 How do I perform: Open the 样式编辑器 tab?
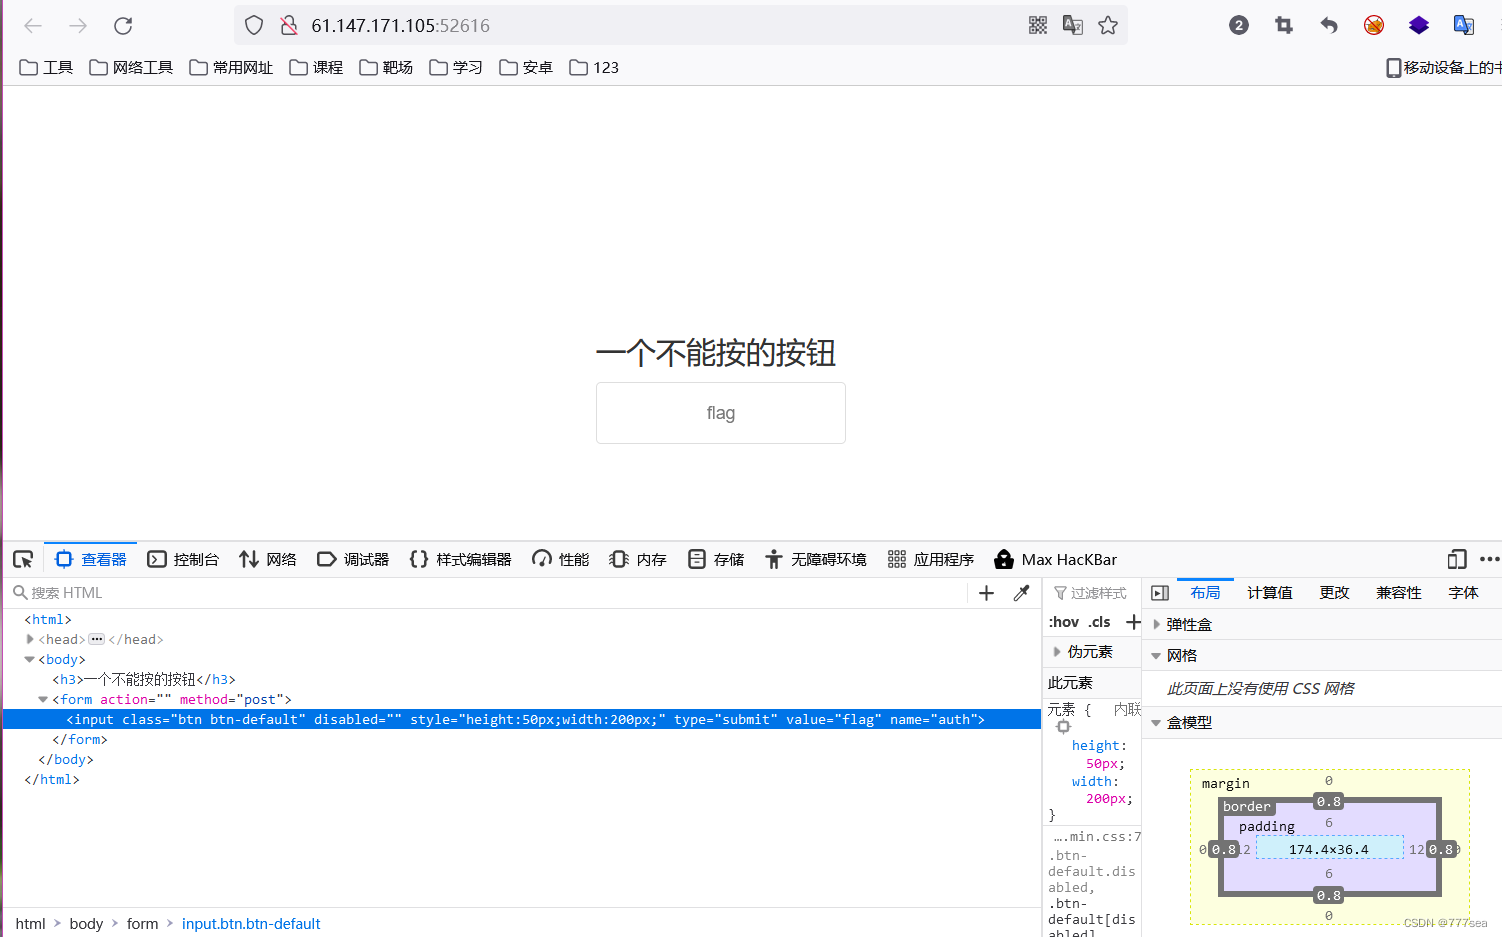coord(460,559)
